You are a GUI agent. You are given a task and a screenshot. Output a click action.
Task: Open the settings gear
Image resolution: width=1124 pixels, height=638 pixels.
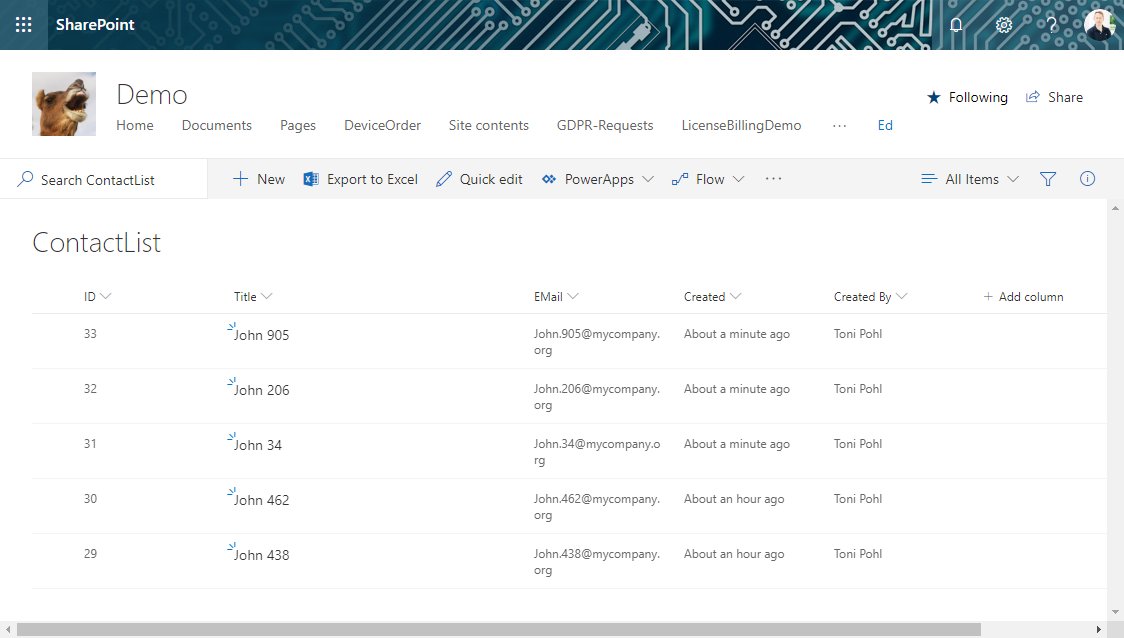pos(1004,25)
